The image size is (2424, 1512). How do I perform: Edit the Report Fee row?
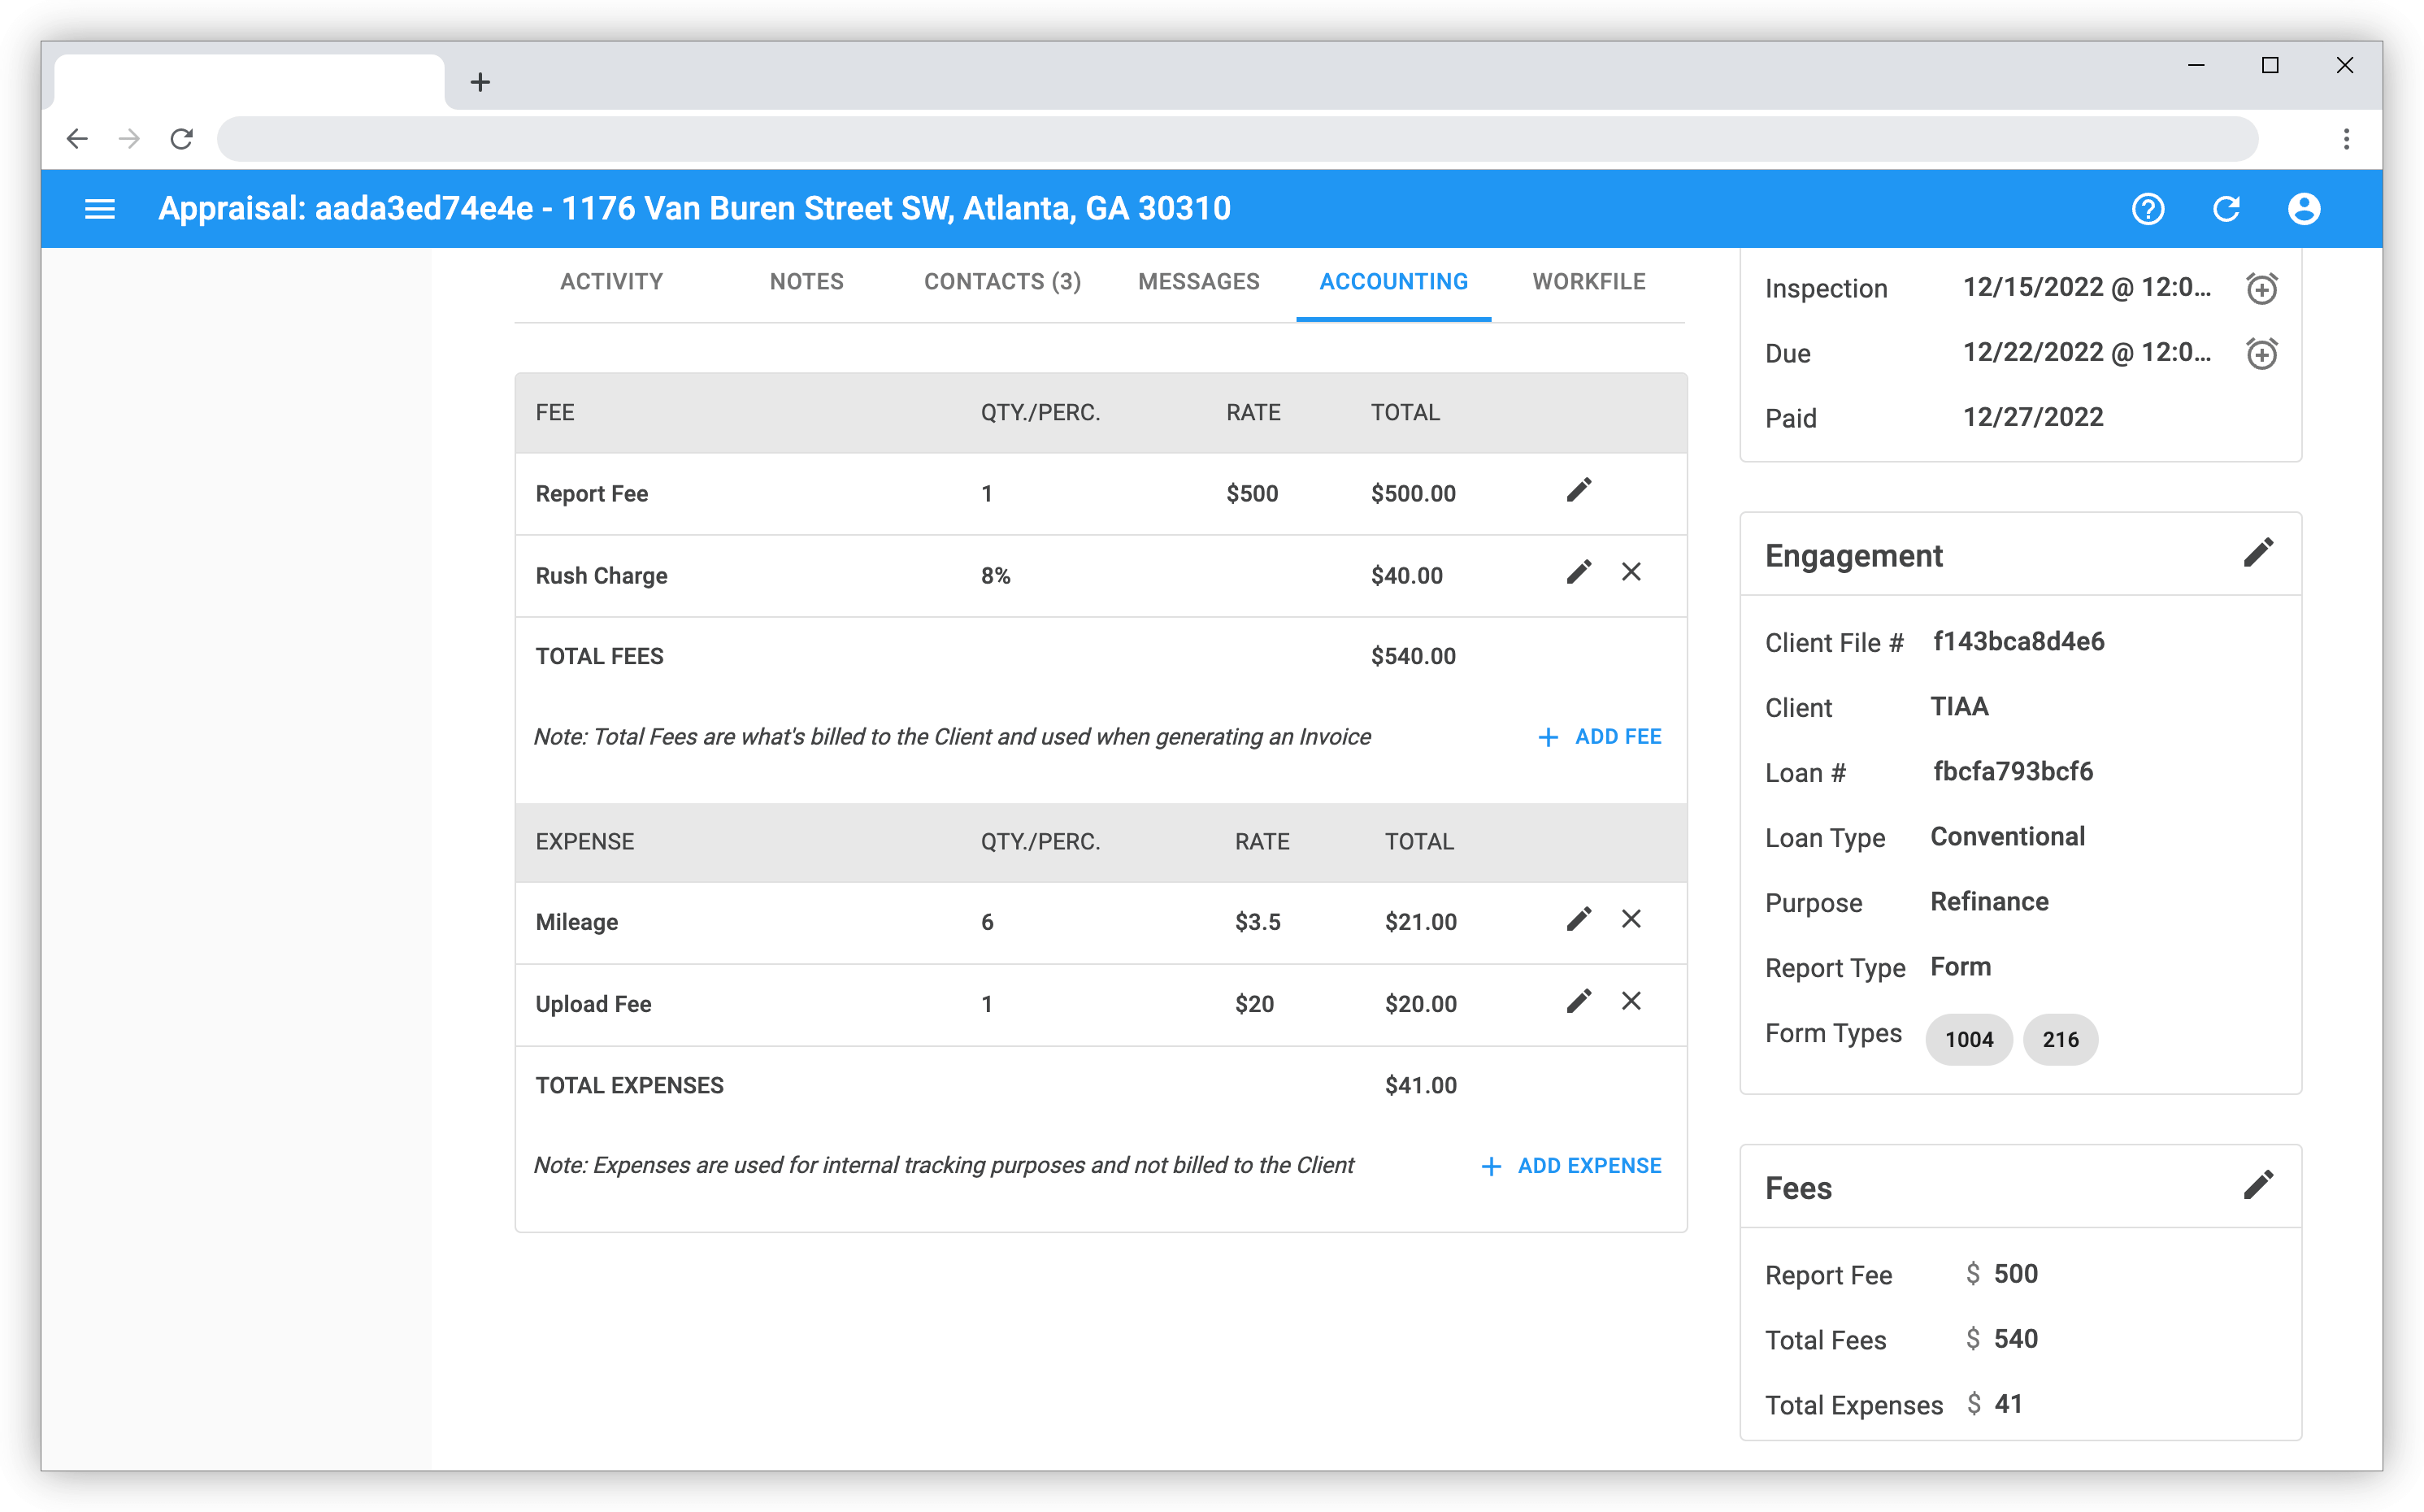(x=1578, y=490)
